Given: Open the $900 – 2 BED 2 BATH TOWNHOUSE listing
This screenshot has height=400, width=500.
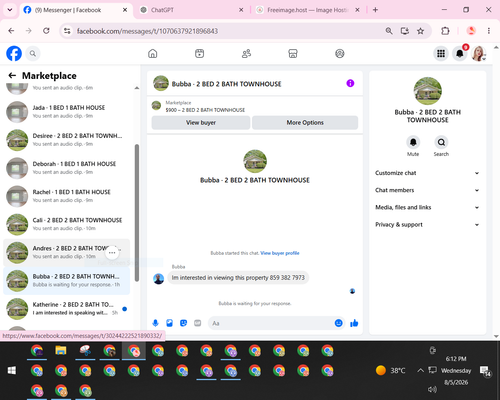Looking at the screenshot, I should tap(205, 110).
